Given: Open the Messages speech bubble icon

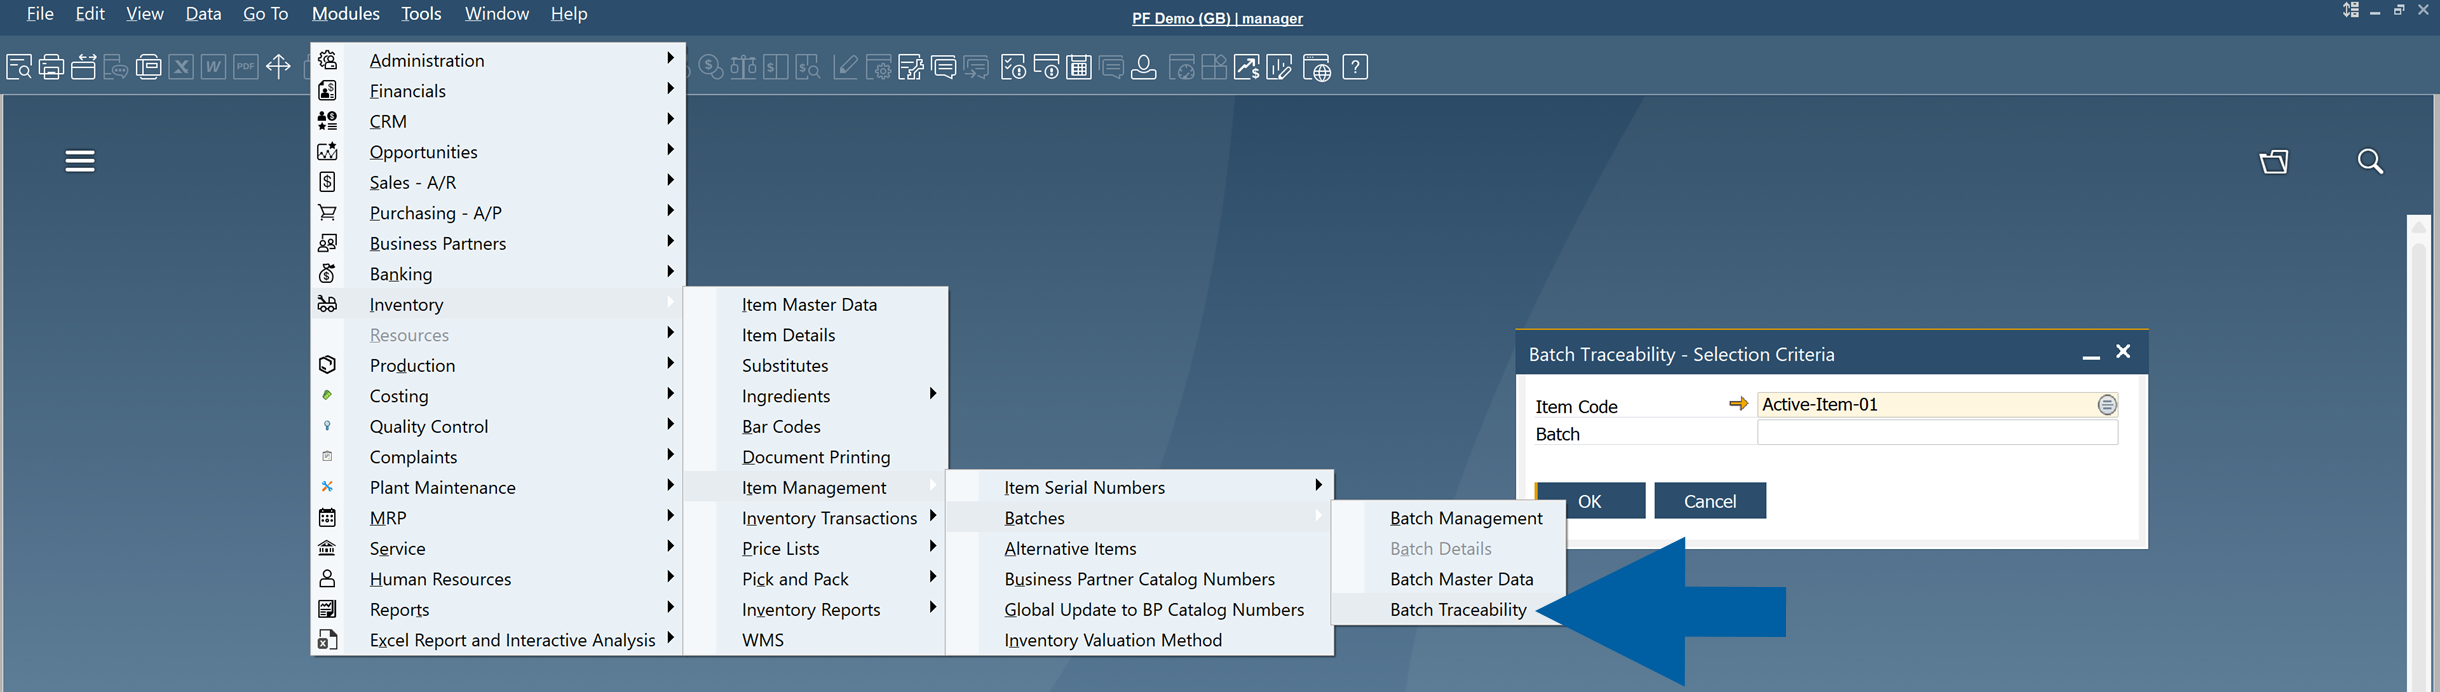Looking at the screenshot, I should 943,67.
